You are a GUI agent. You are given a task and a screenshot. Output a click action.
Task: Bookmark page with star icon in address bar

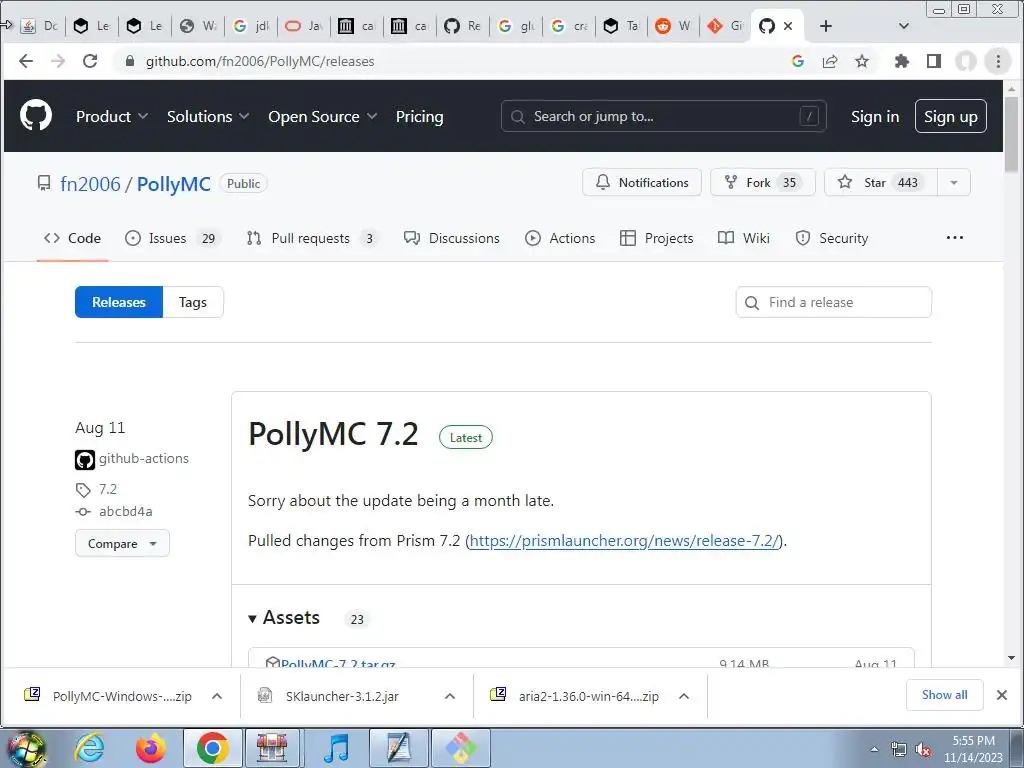pos(862,61)
